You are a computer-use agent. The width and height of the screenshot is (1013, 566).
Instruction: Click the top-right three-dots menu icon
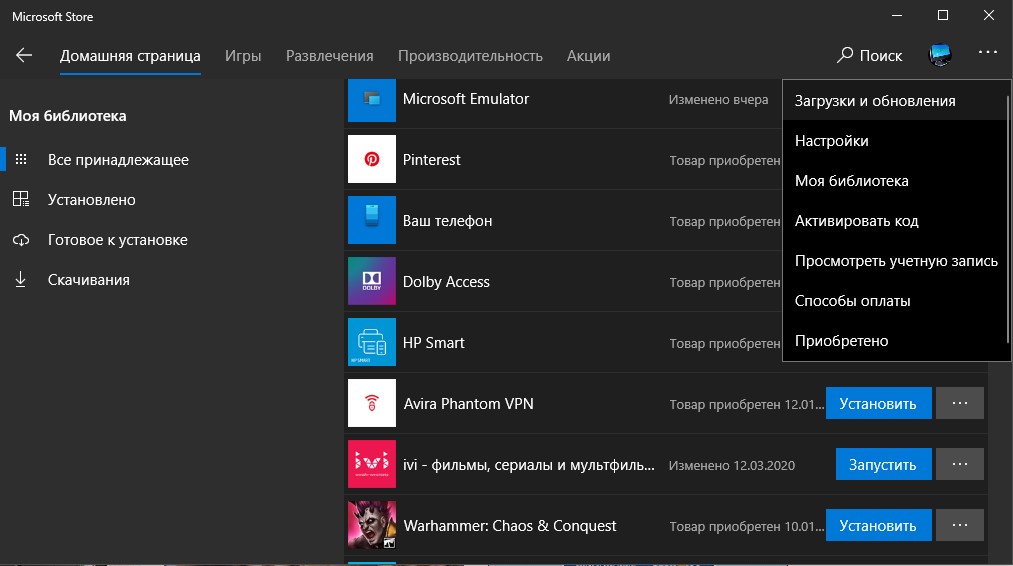point(988,52)
